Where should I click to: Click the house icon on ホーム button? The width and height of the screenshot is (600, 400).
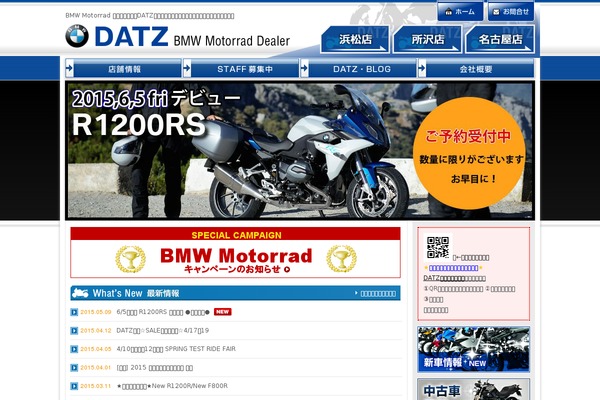click(449, 12)
